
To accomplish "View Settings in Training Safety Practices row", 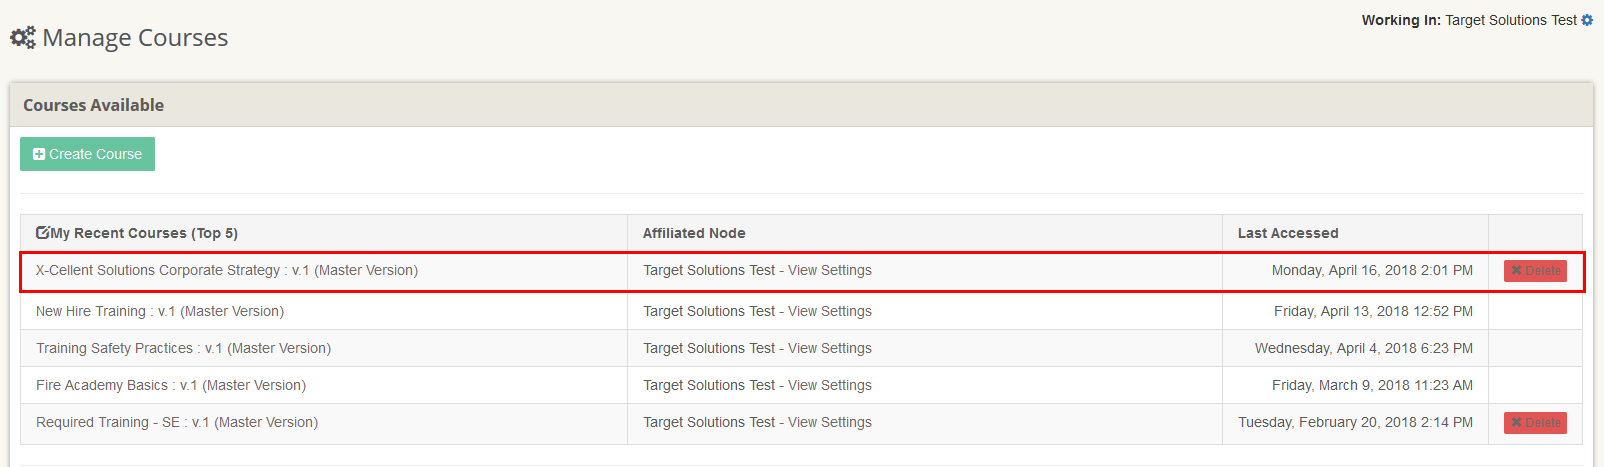I will (829, 349).
